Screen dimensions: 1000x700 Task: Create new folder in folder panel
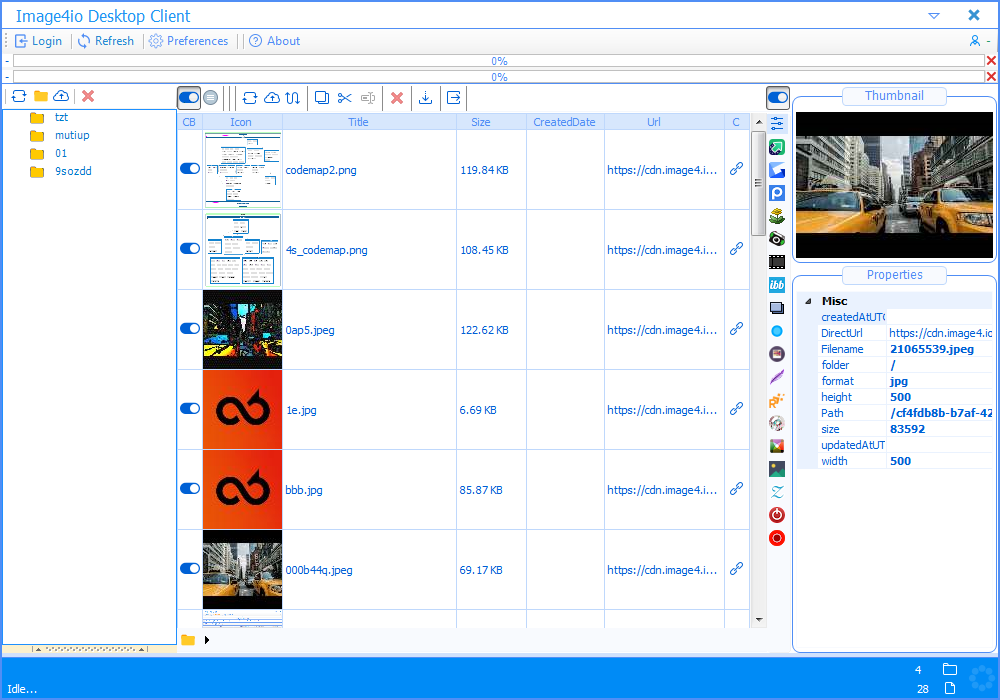pyautogui.click(x=41, y=96)
